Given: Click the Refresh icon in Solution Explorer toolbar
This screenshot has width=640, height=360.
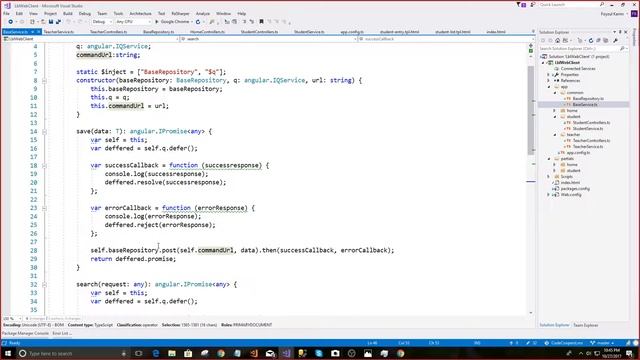Looking at the screenshot, I should coord(590,40).
